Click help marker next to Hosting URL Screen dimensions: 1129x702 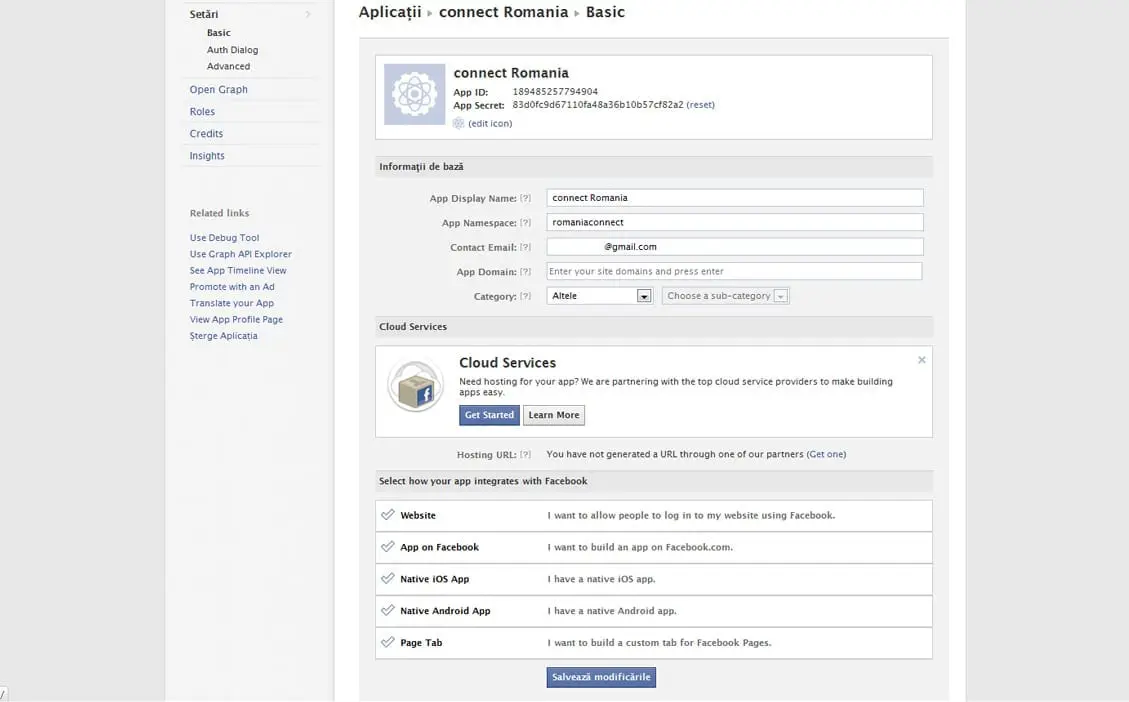pos(526,454)
